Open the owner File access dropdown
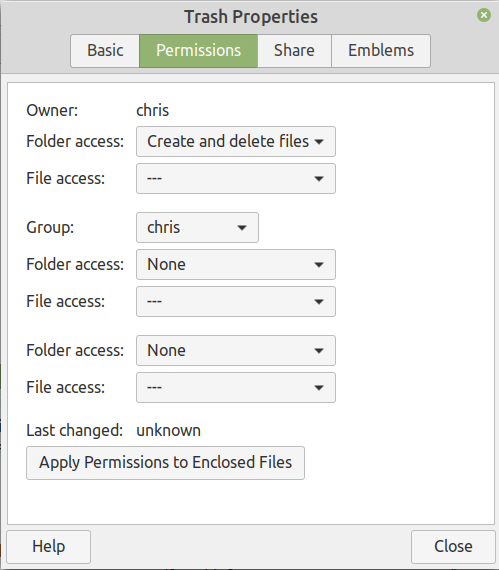Viewport: 499px width, 570px height. click(x=236, y=178)
